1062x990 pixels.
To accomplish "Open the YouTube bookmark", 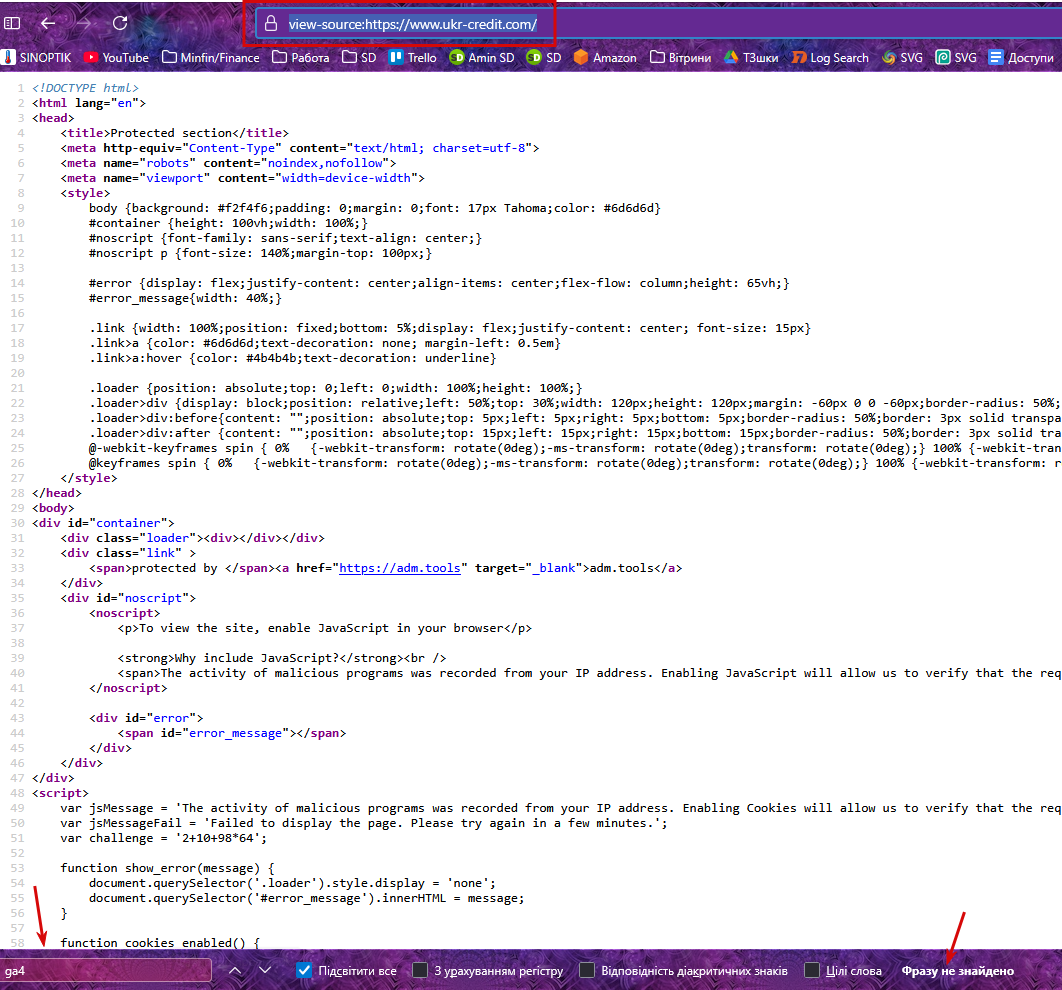I will tap(116, 58).
